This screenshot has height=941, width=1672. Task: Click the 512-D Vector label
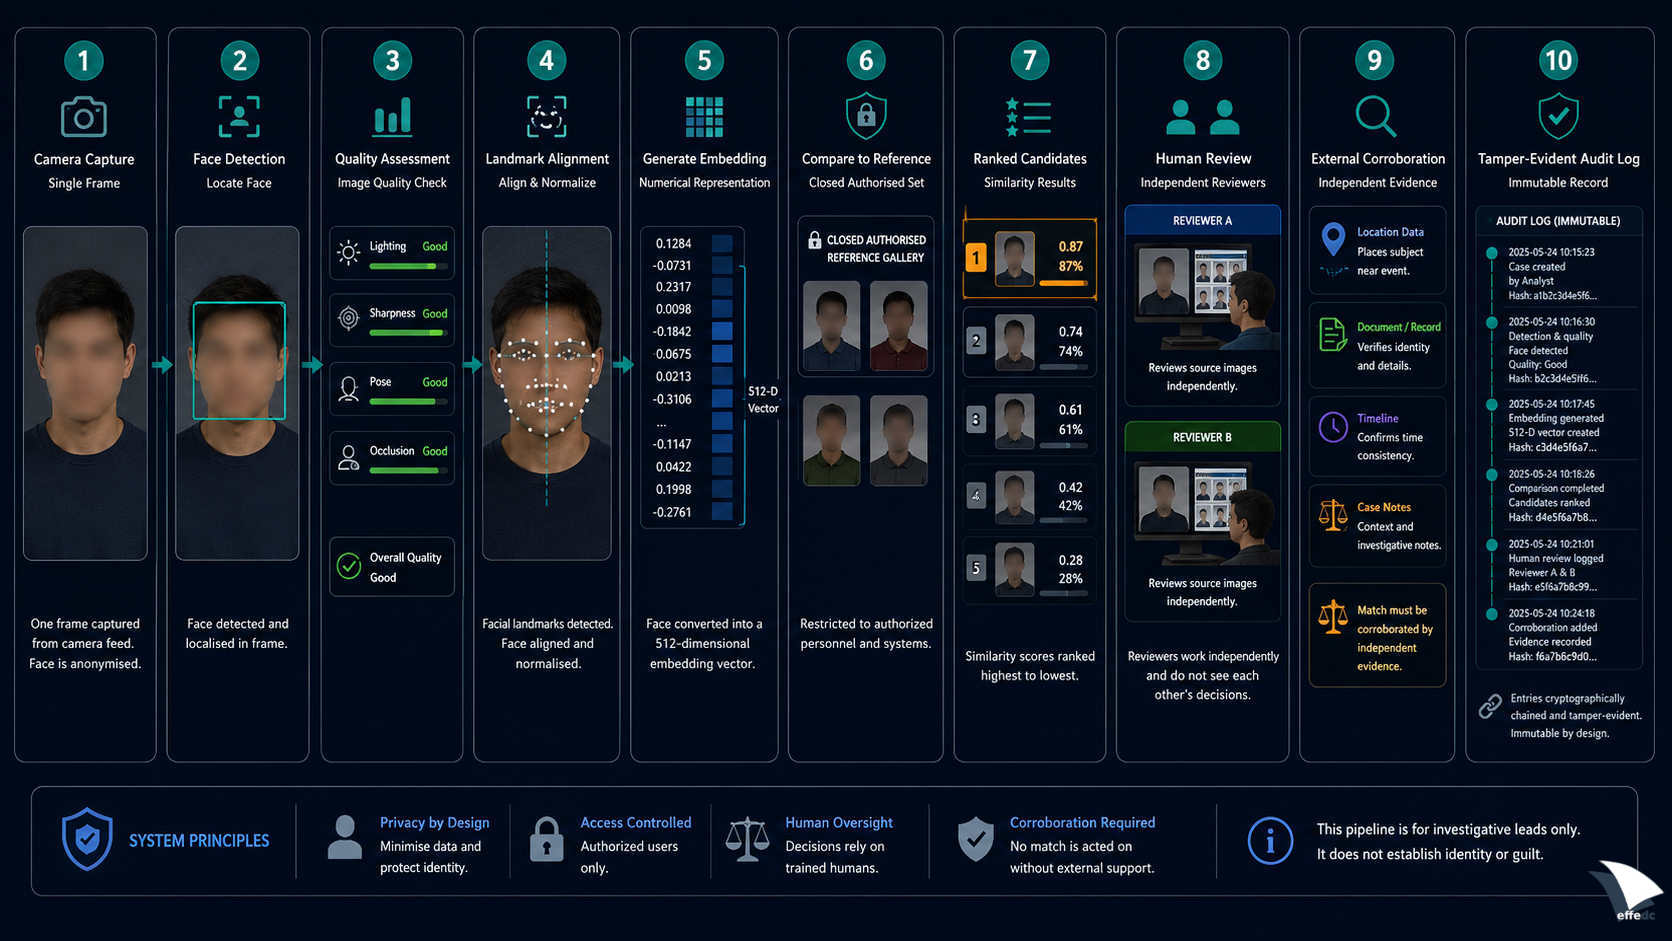[x=763, y=400]
